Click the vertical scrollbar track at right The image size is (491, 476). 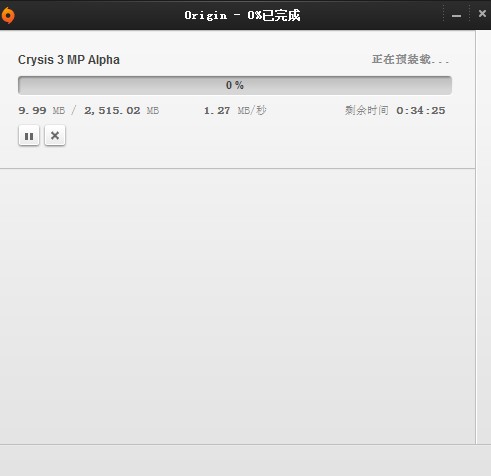483,237
